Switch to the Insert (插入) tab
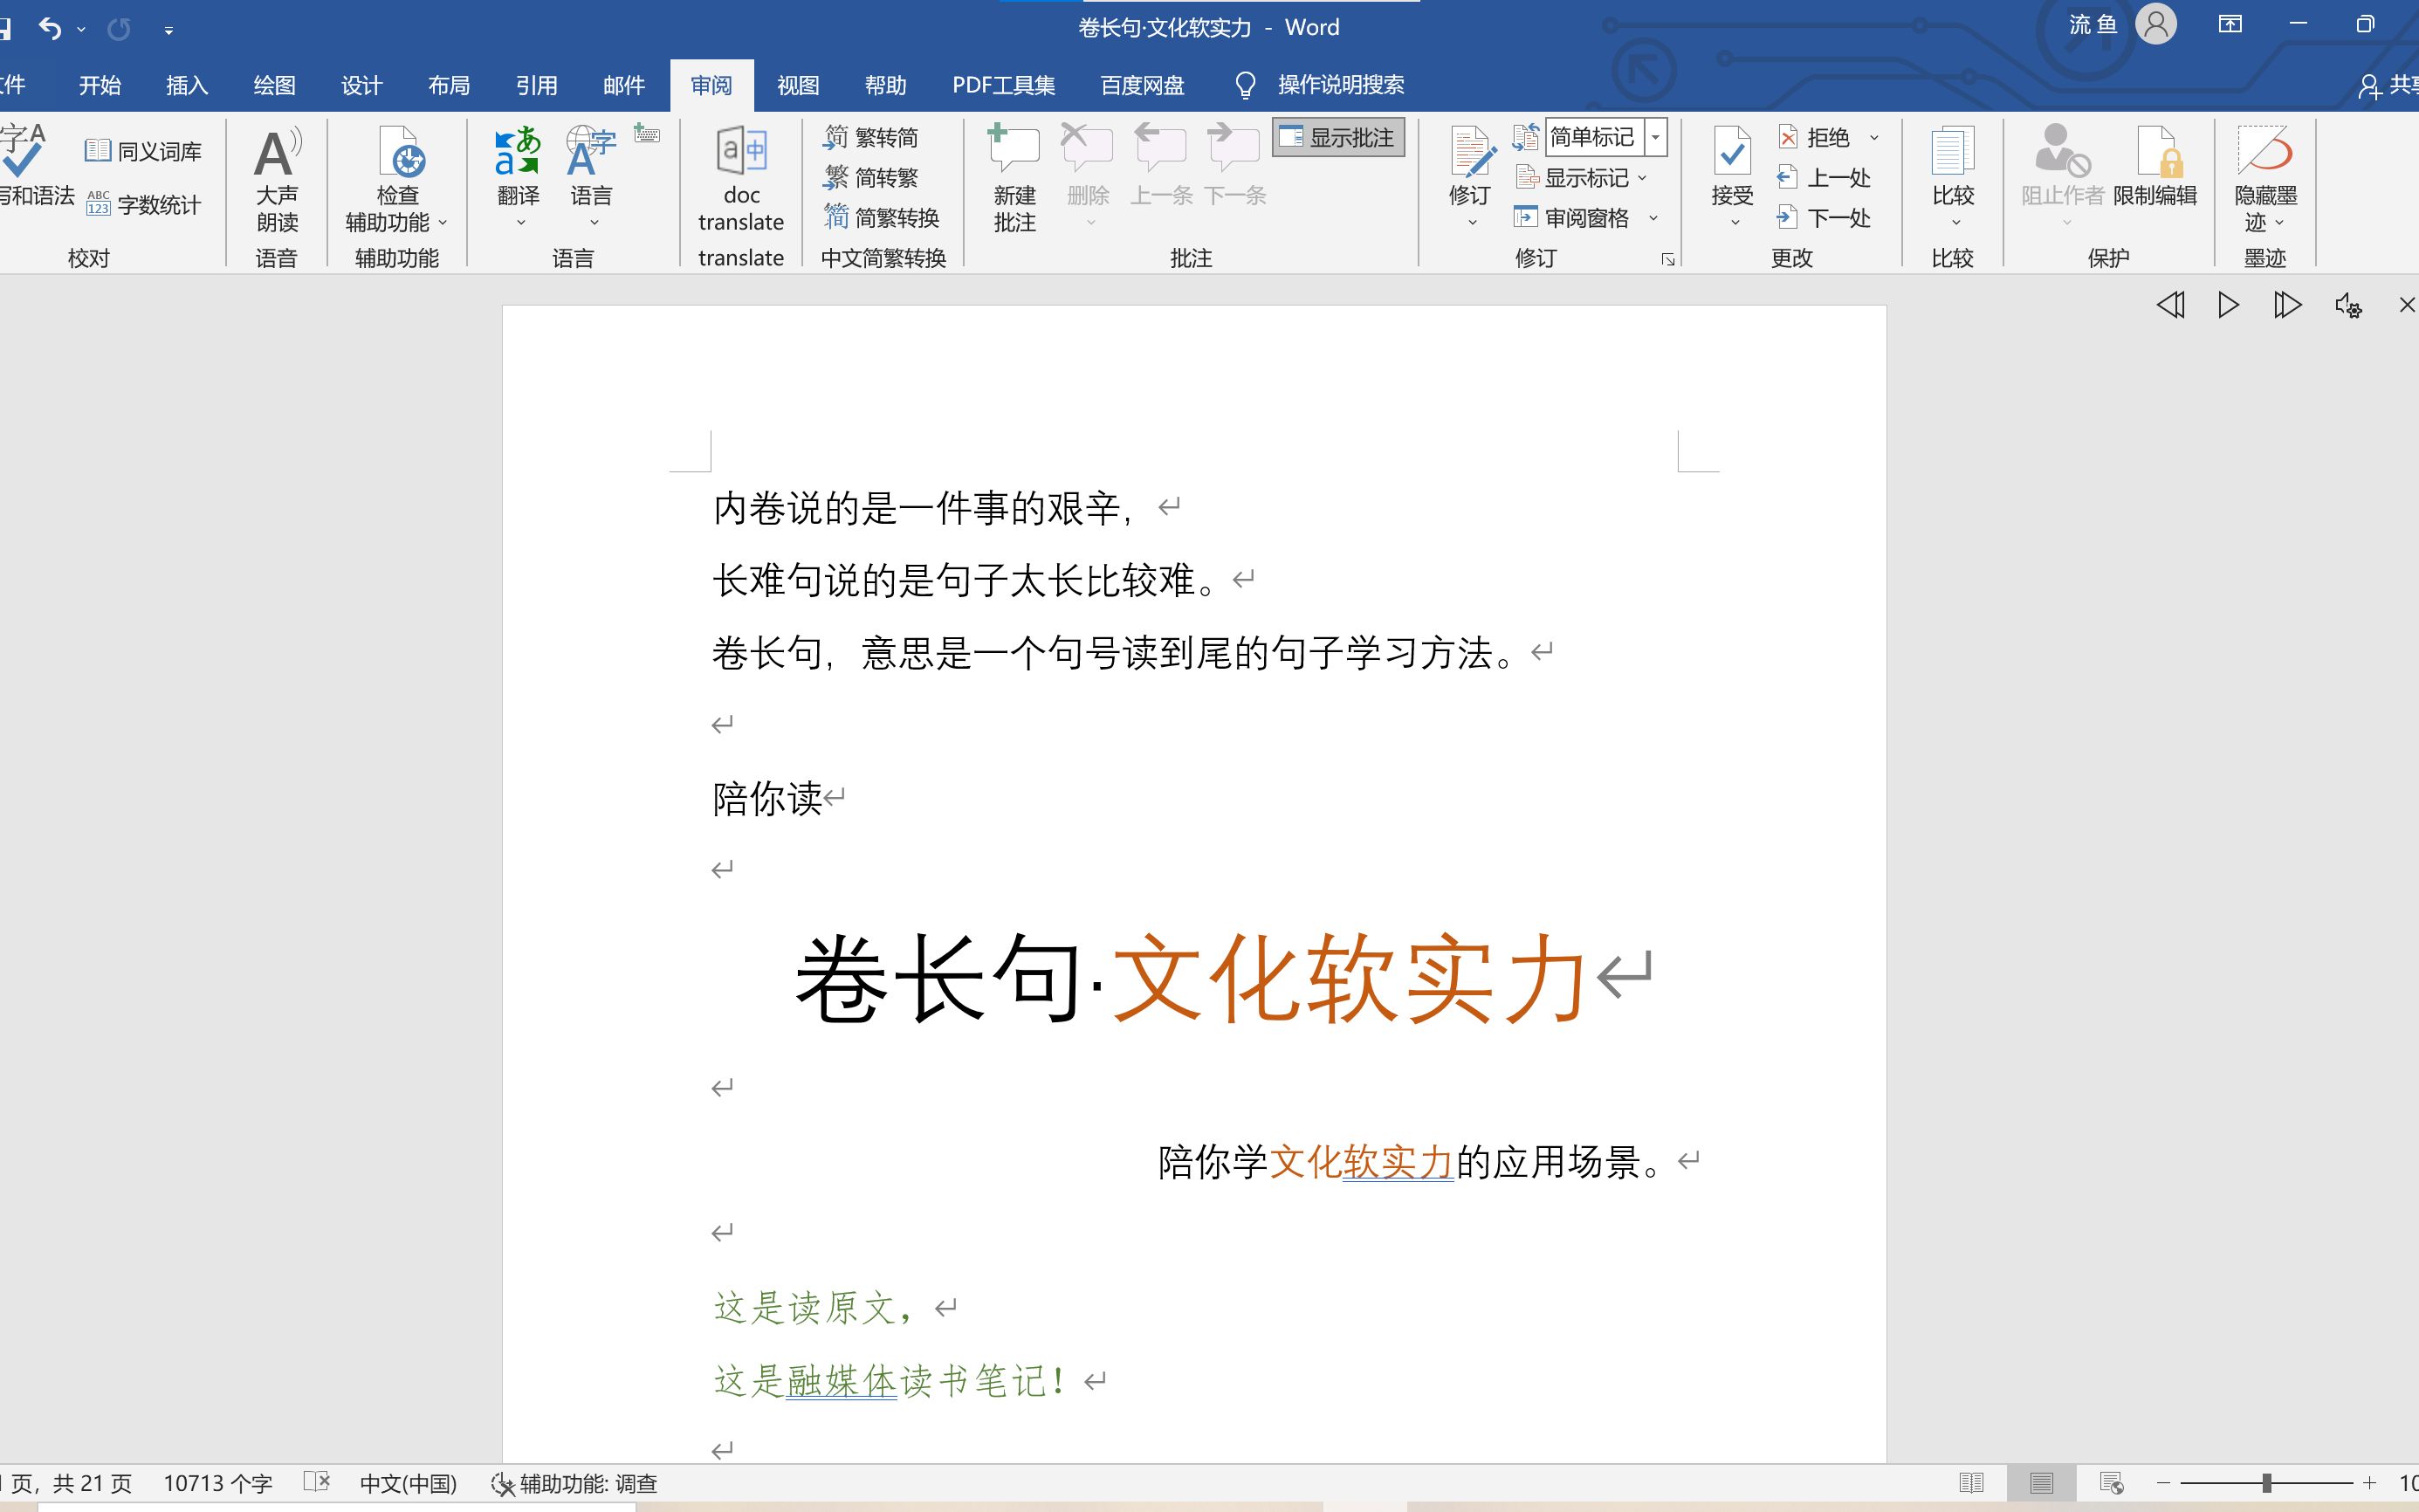Image resolution: width=2419 pixels, height=1512 pixels. 187,85
